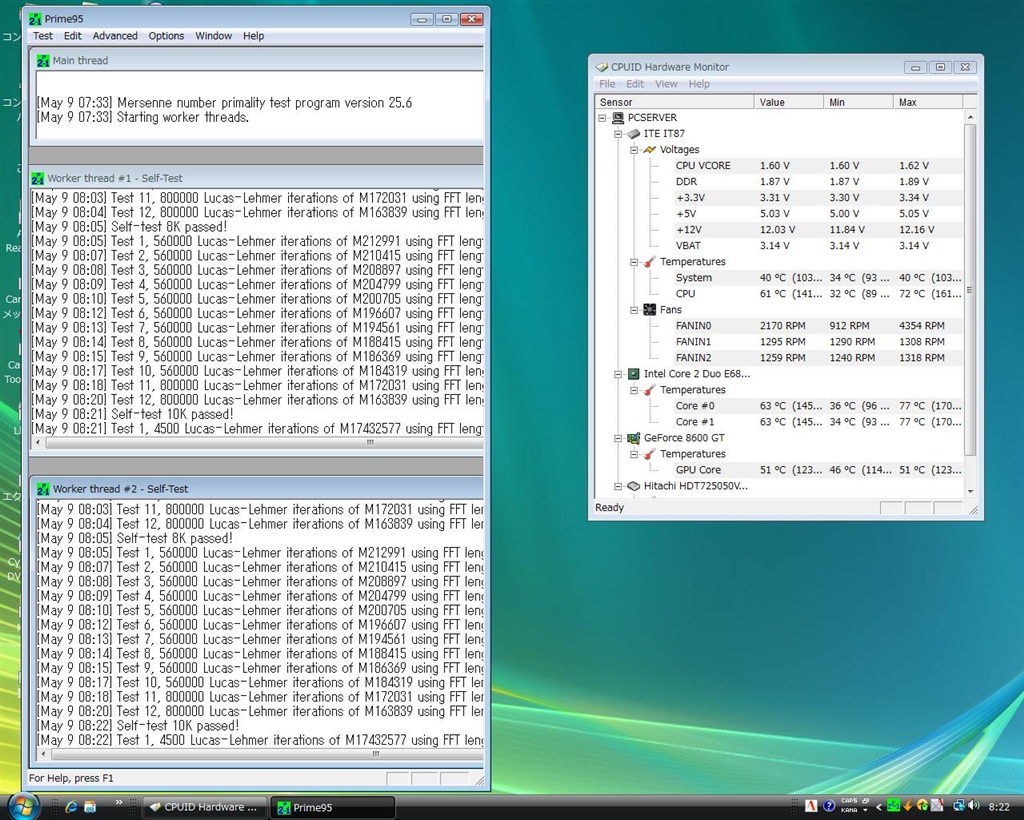This screenshot has height=820, width=1024.
Task: Open Prime95 Window menu
Action: (x=214, y=36)
